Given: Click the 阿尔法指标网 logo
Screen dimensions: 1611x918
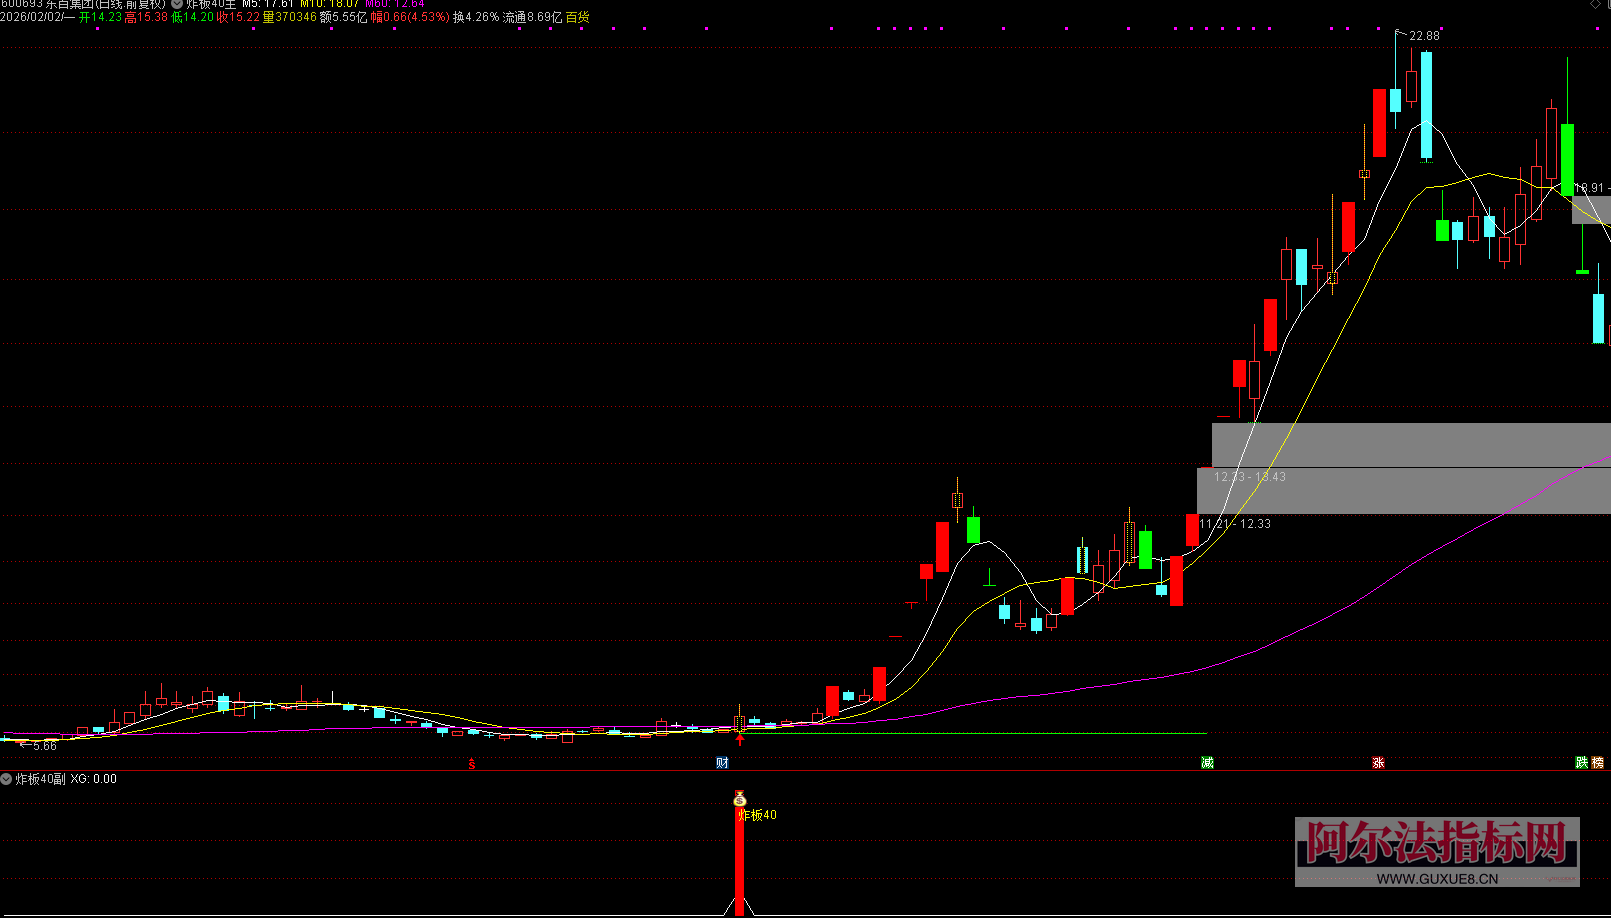Looking at the screenshot, I should (x=1437, y=843).
